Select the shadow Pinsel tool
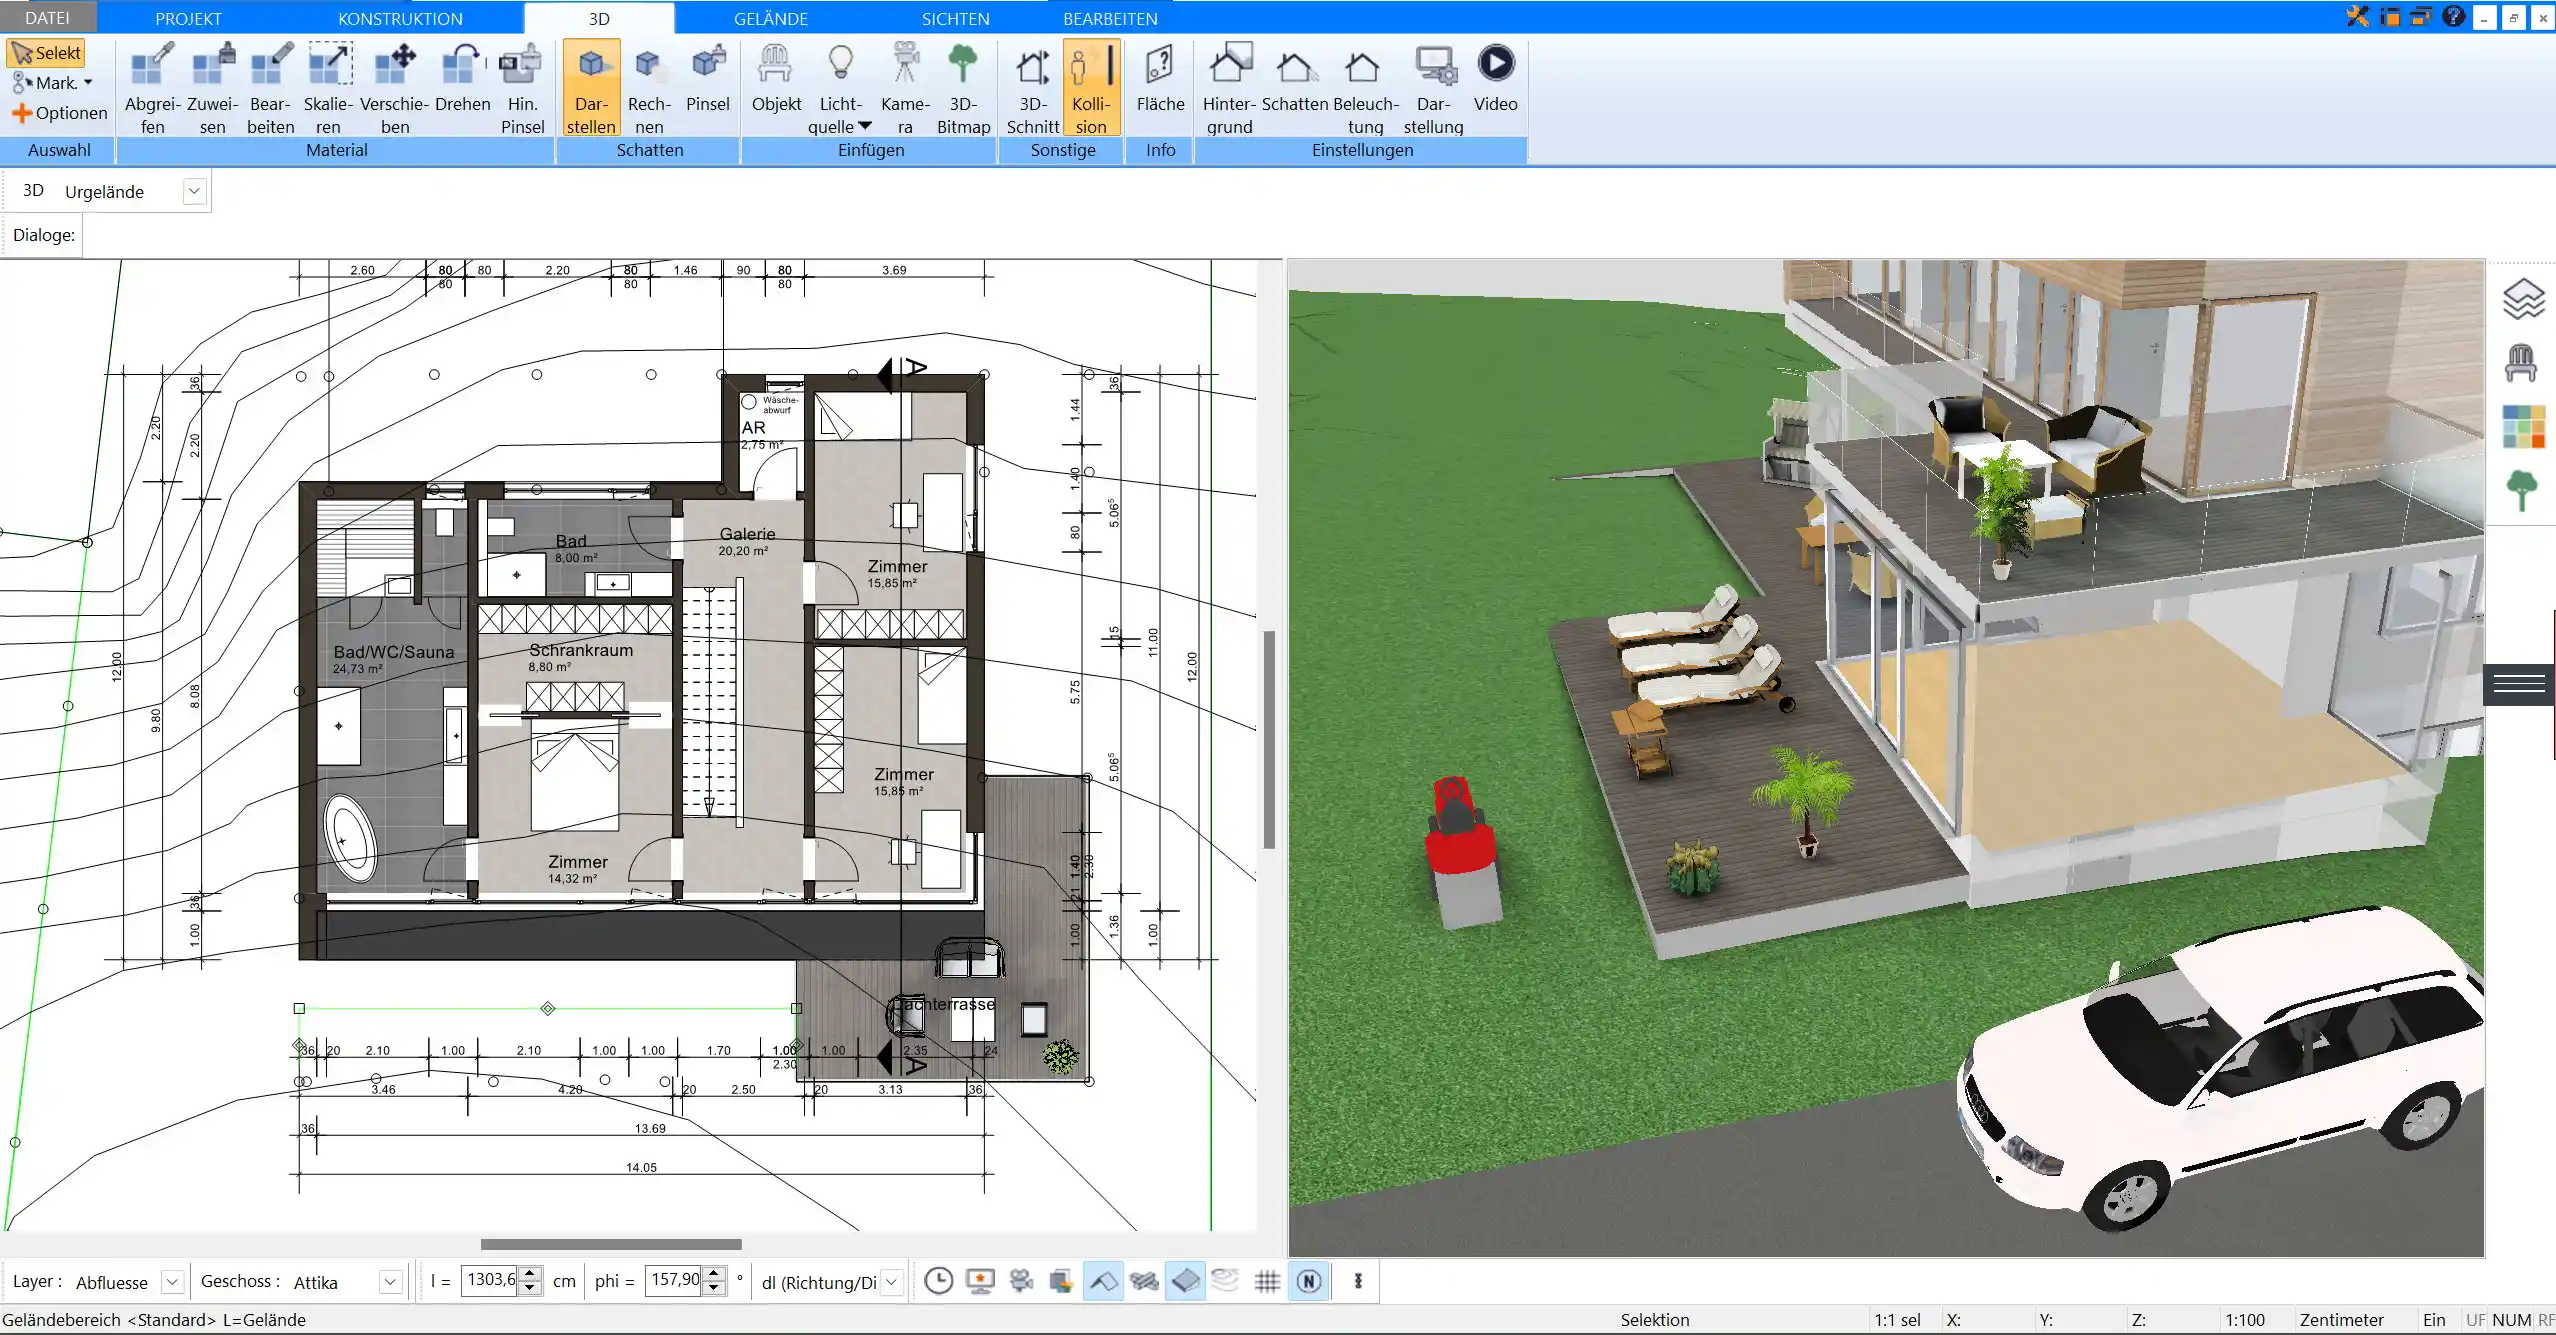Viewport: 2556px width, 1335px height. tap(708, 78)
